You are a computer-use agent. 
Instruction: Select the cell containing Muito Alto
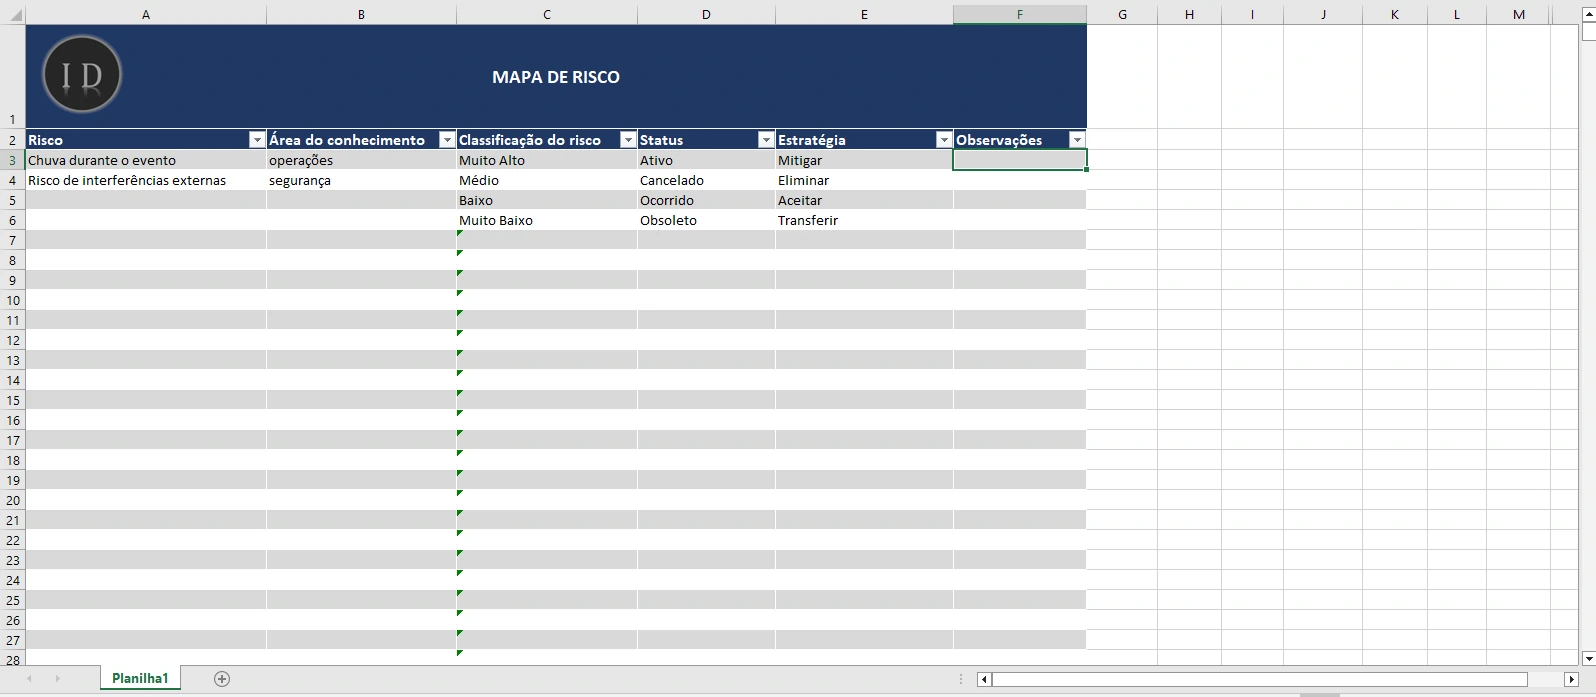[546, 160]
